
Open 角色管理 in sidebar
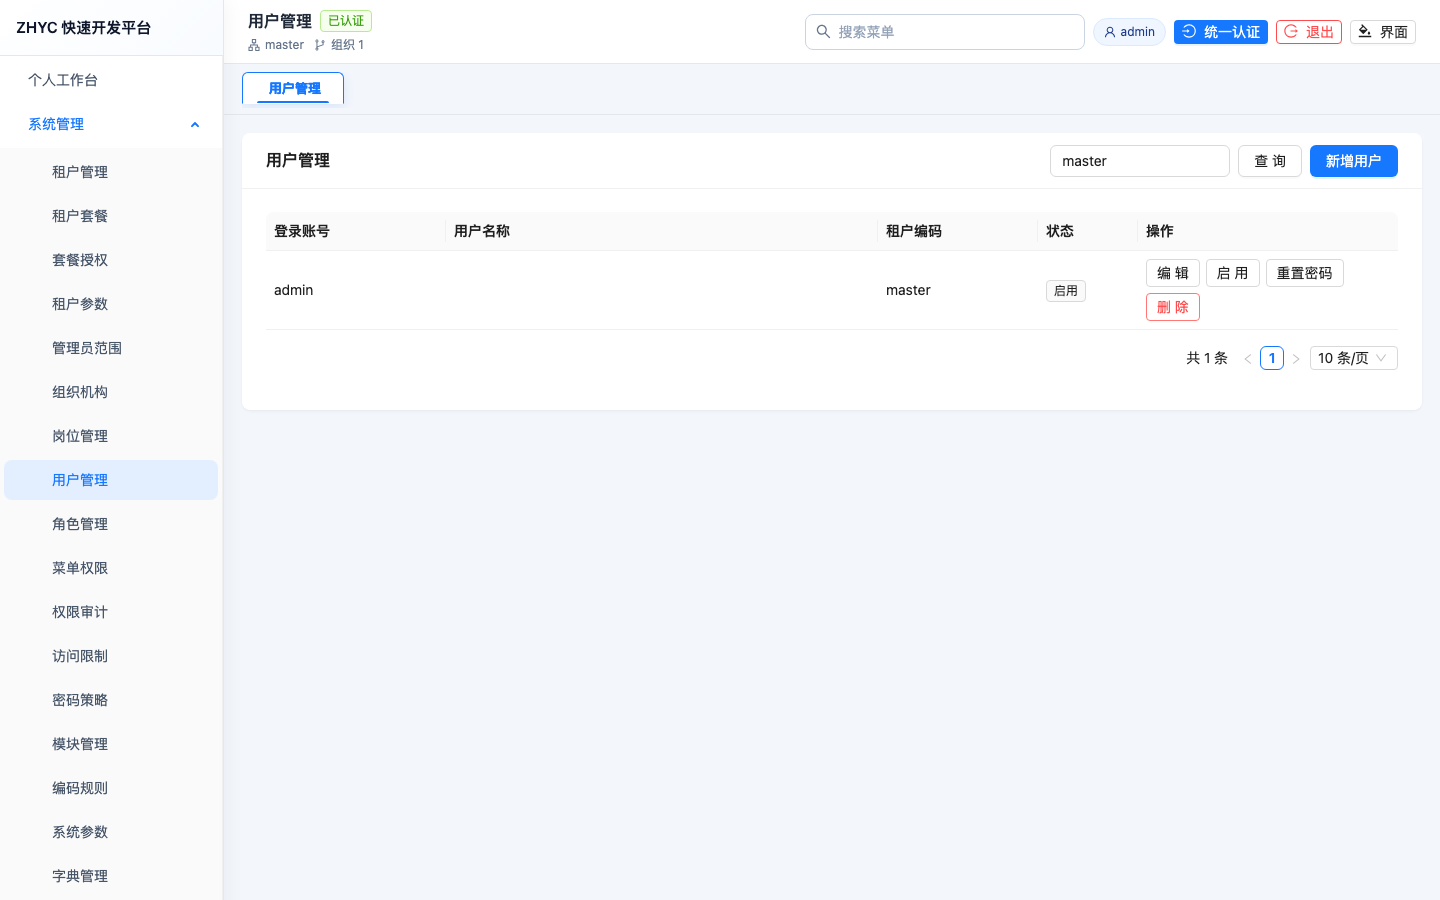point(111,524)
